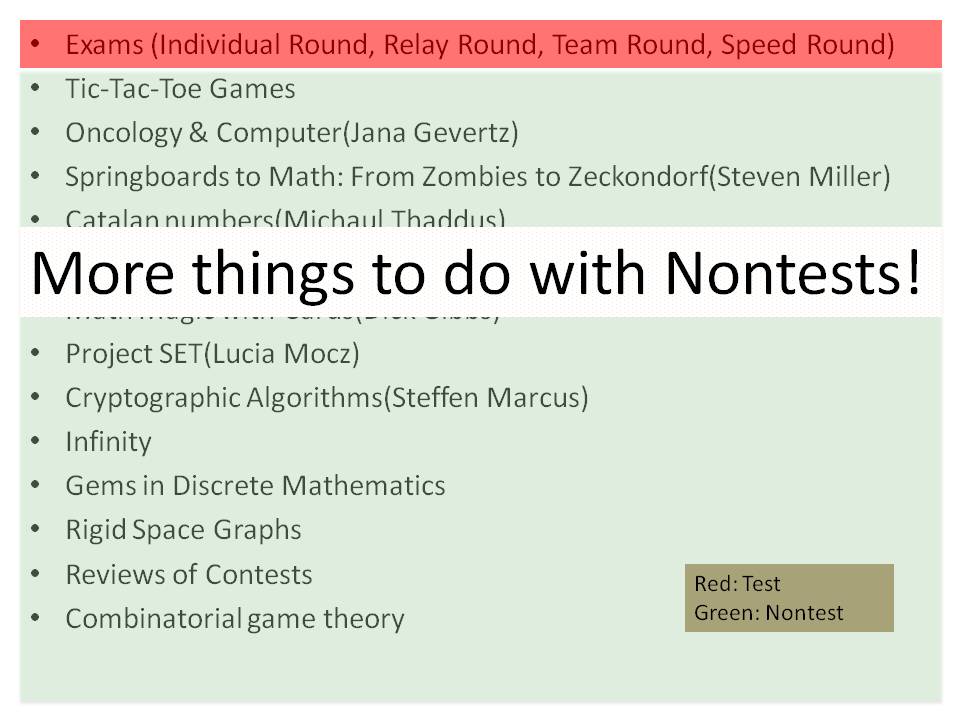The height and width of the screenshot is (720, 960).
Task: Click the "Red: Test" legend label
Action: (737, 584)
